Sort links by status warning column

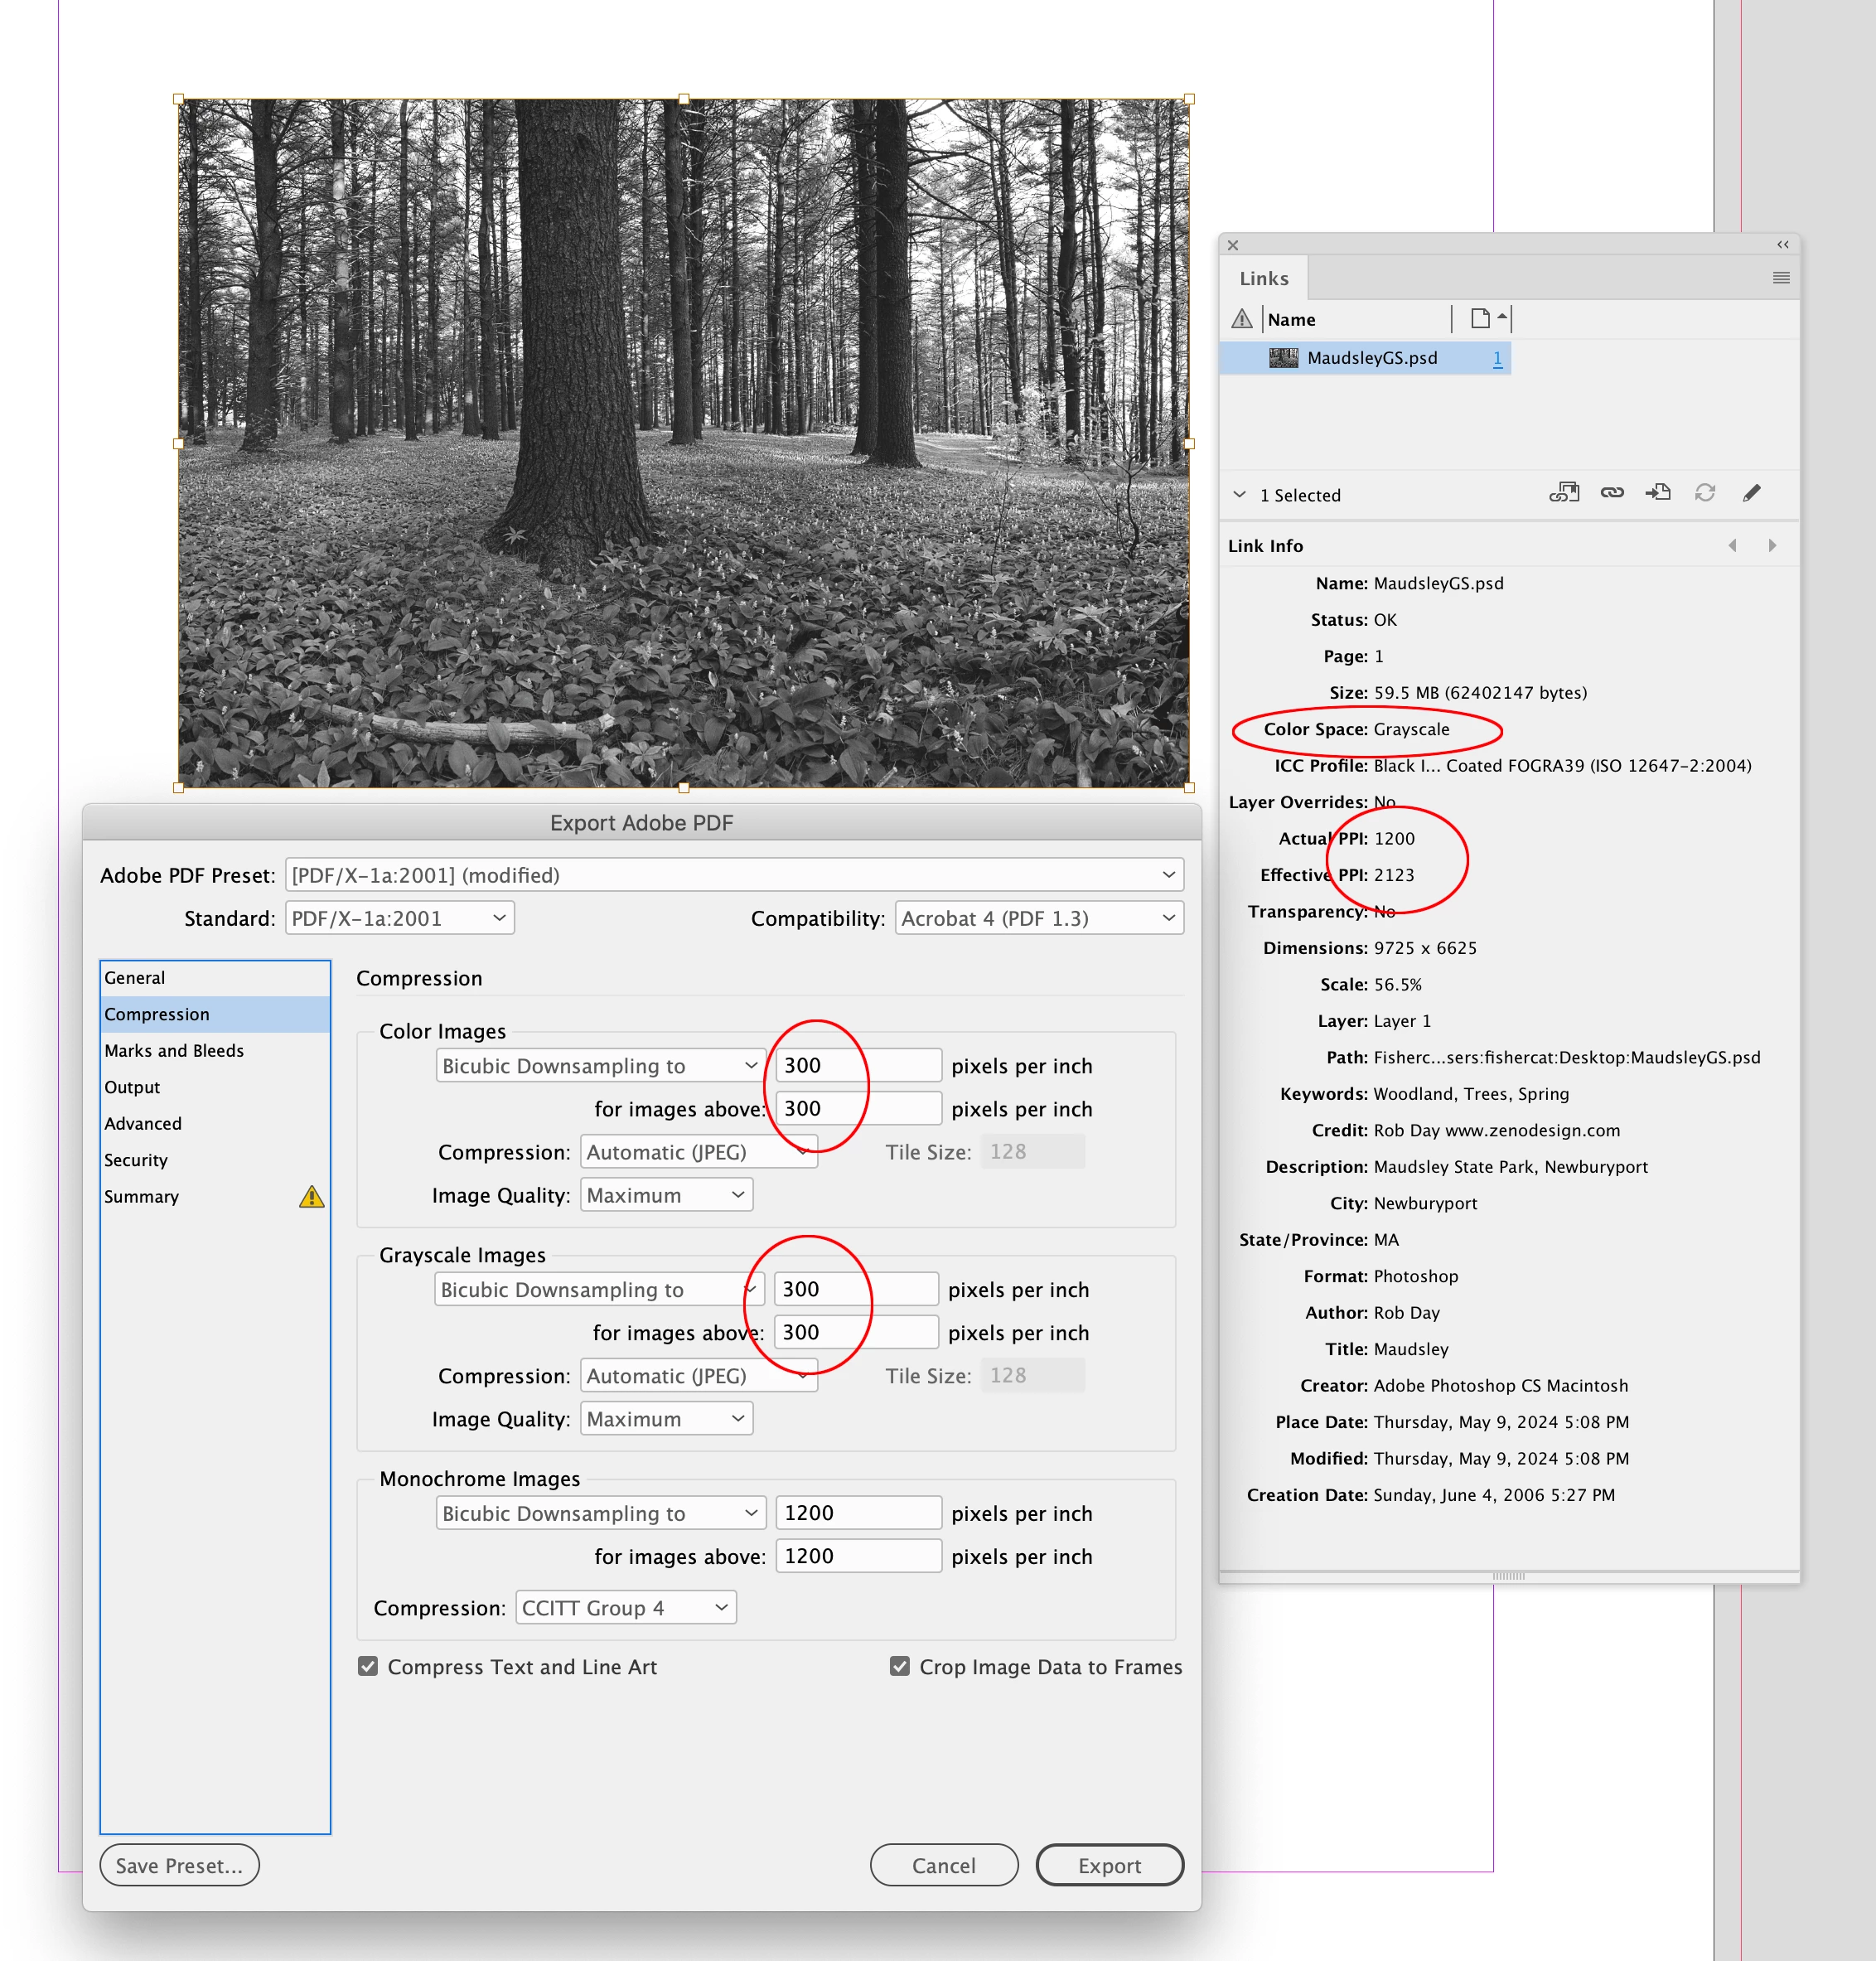coord(1242,319)
